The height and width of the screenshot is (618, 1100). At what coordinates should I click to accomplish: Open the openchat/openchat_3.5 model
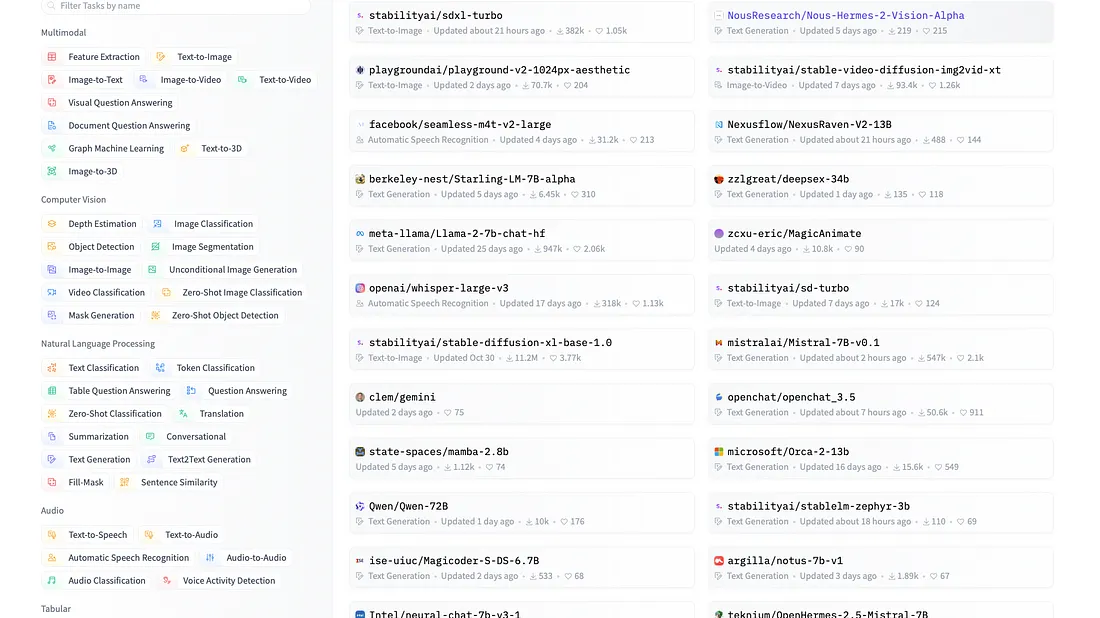[x=880, y=404]
